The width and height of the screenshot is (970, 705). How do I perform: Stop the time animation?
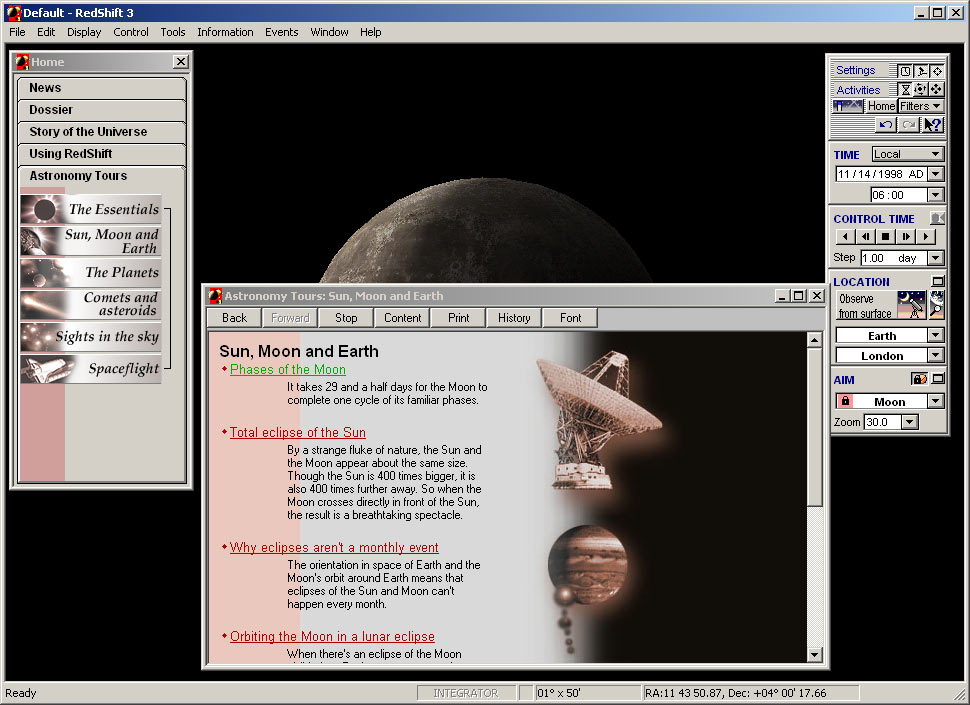pos(885,236)
